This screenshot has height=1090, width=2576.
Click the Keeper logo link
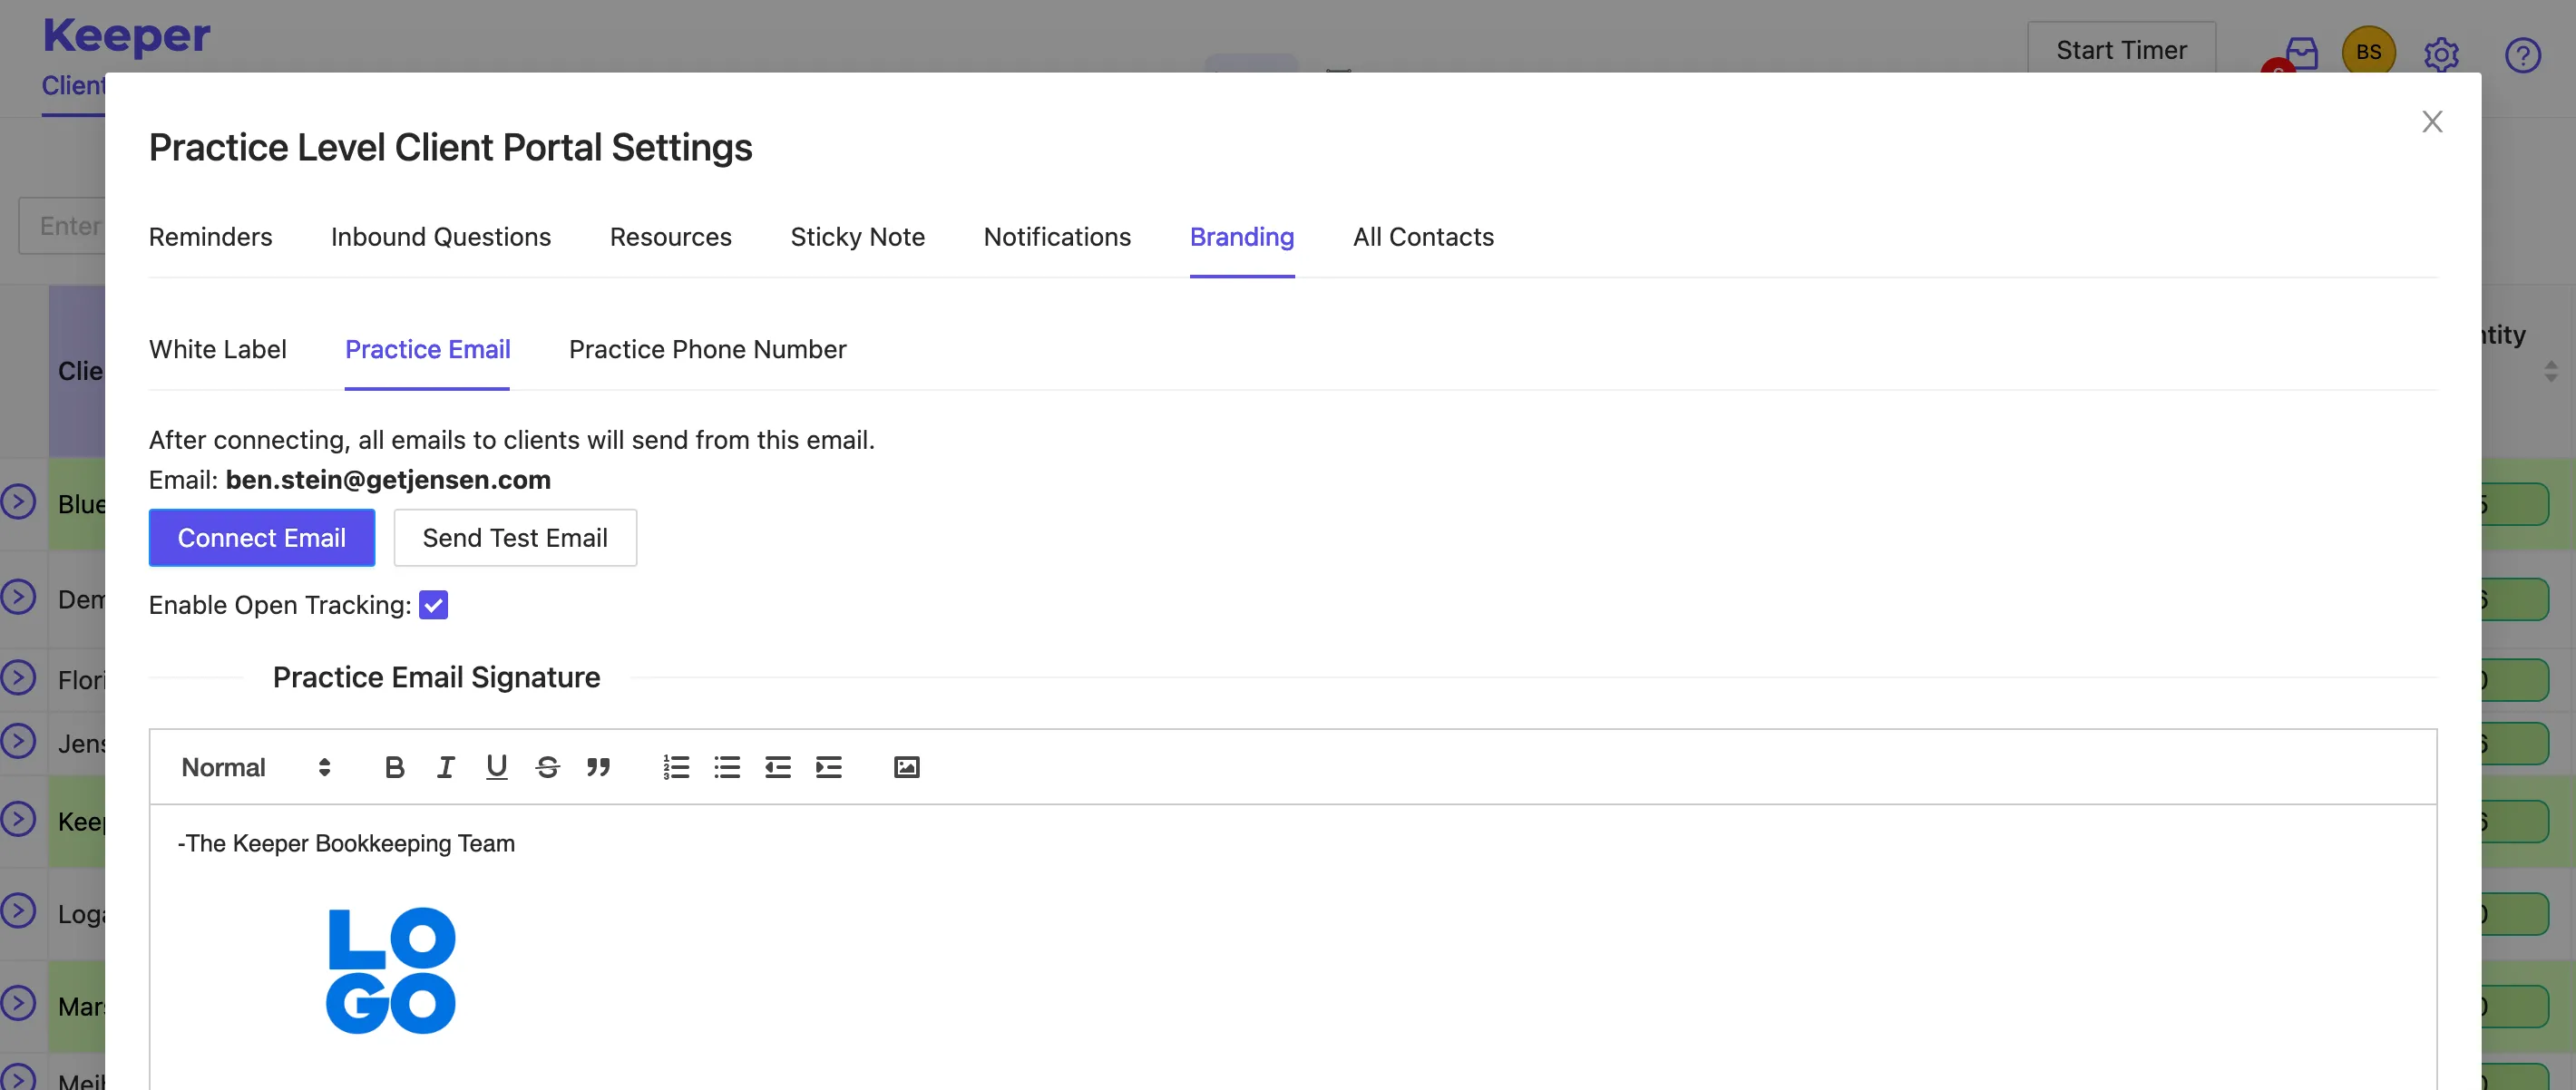(127, 36)
